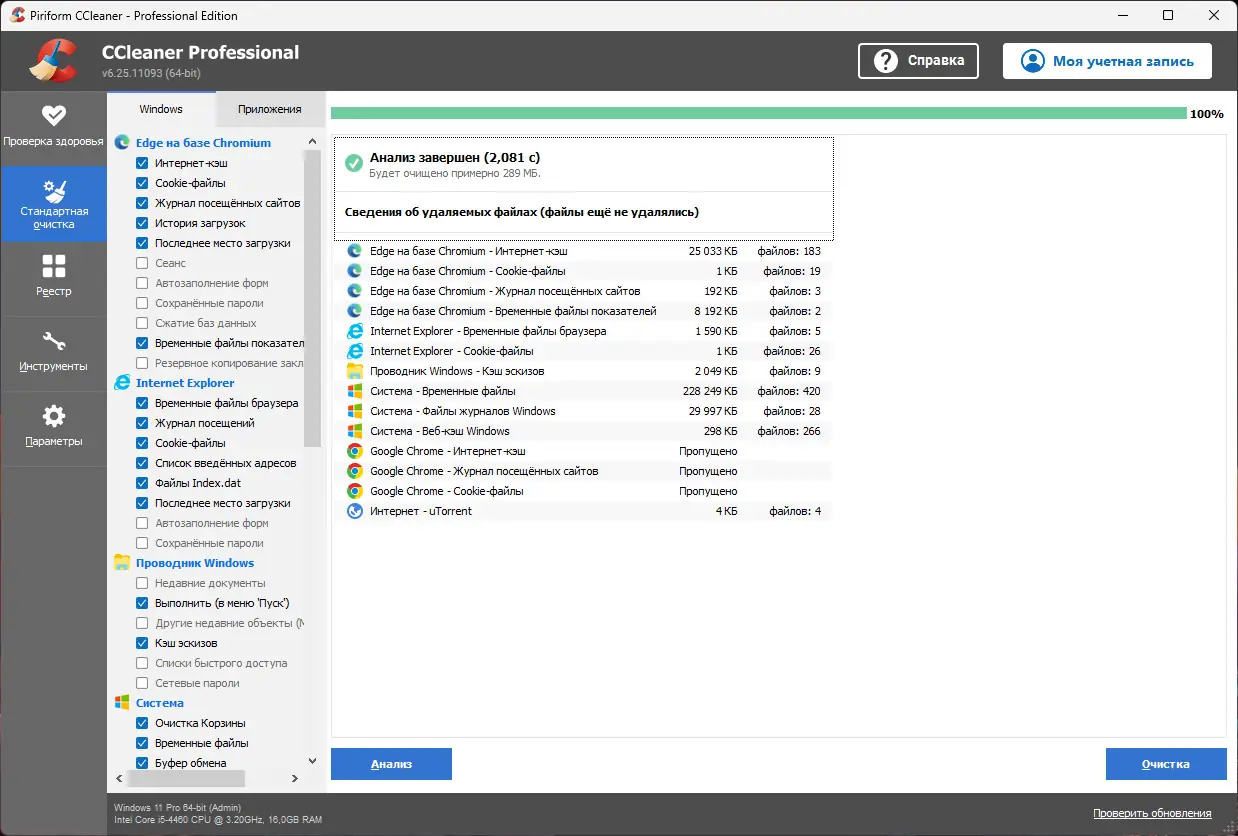This screenshot has height=836, width=1238.
Task: Click the account avatar icon
Action: pos(1033,61)
